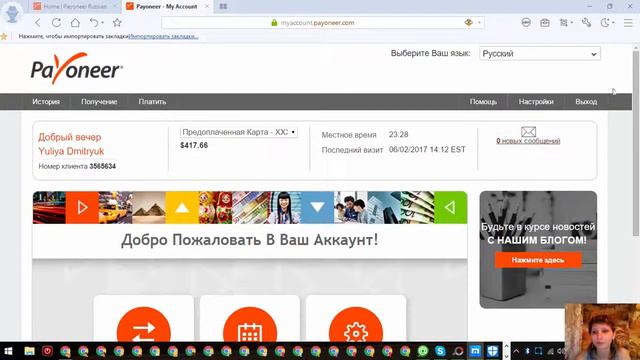This screenshot has height=360, width=640.
Task: Open the Получение menu
Action: pyautogui.click(x=99, y=102)
